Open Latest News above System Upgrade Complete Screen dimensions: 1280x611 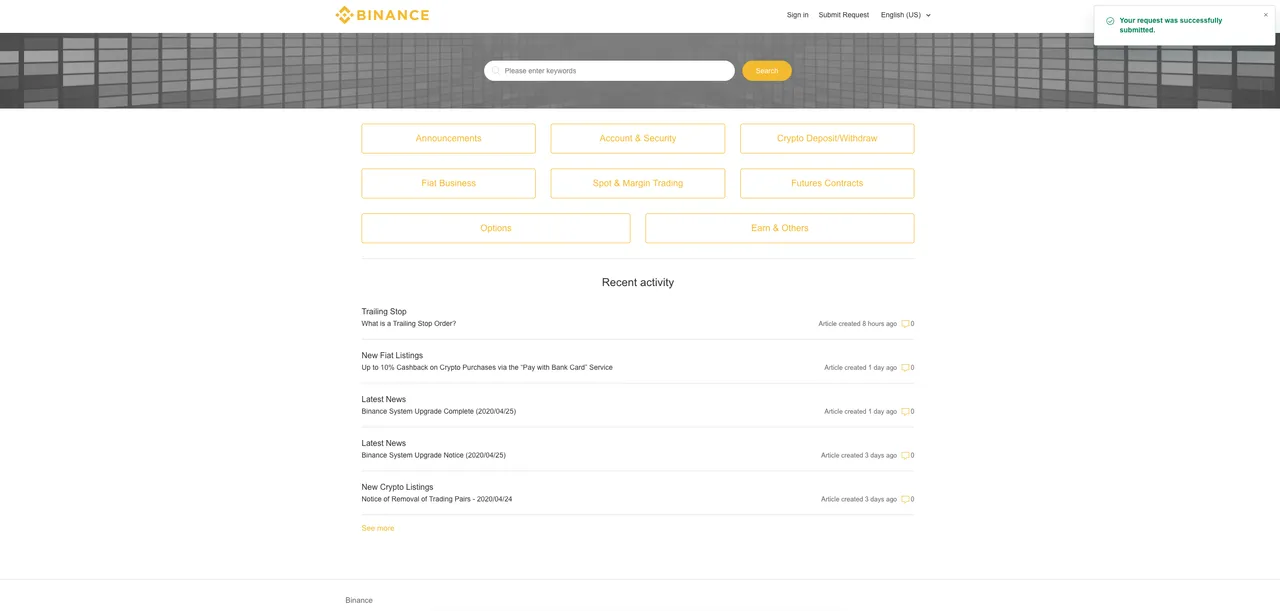pyautogui.click(x=384, y=400)
